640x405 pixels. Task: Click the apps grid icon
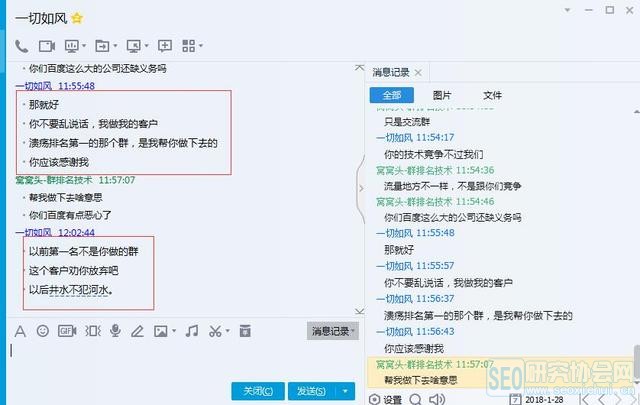tap(188, 46)
